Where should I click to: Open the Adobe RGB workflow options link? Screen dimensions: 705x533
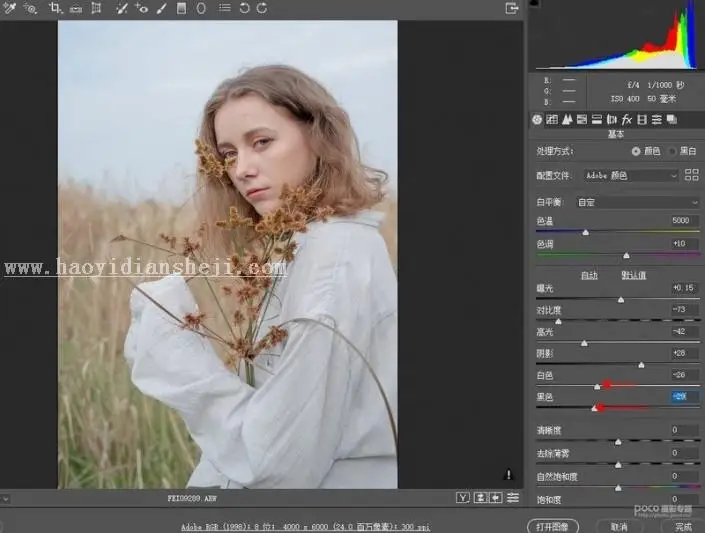coord(305,527)
